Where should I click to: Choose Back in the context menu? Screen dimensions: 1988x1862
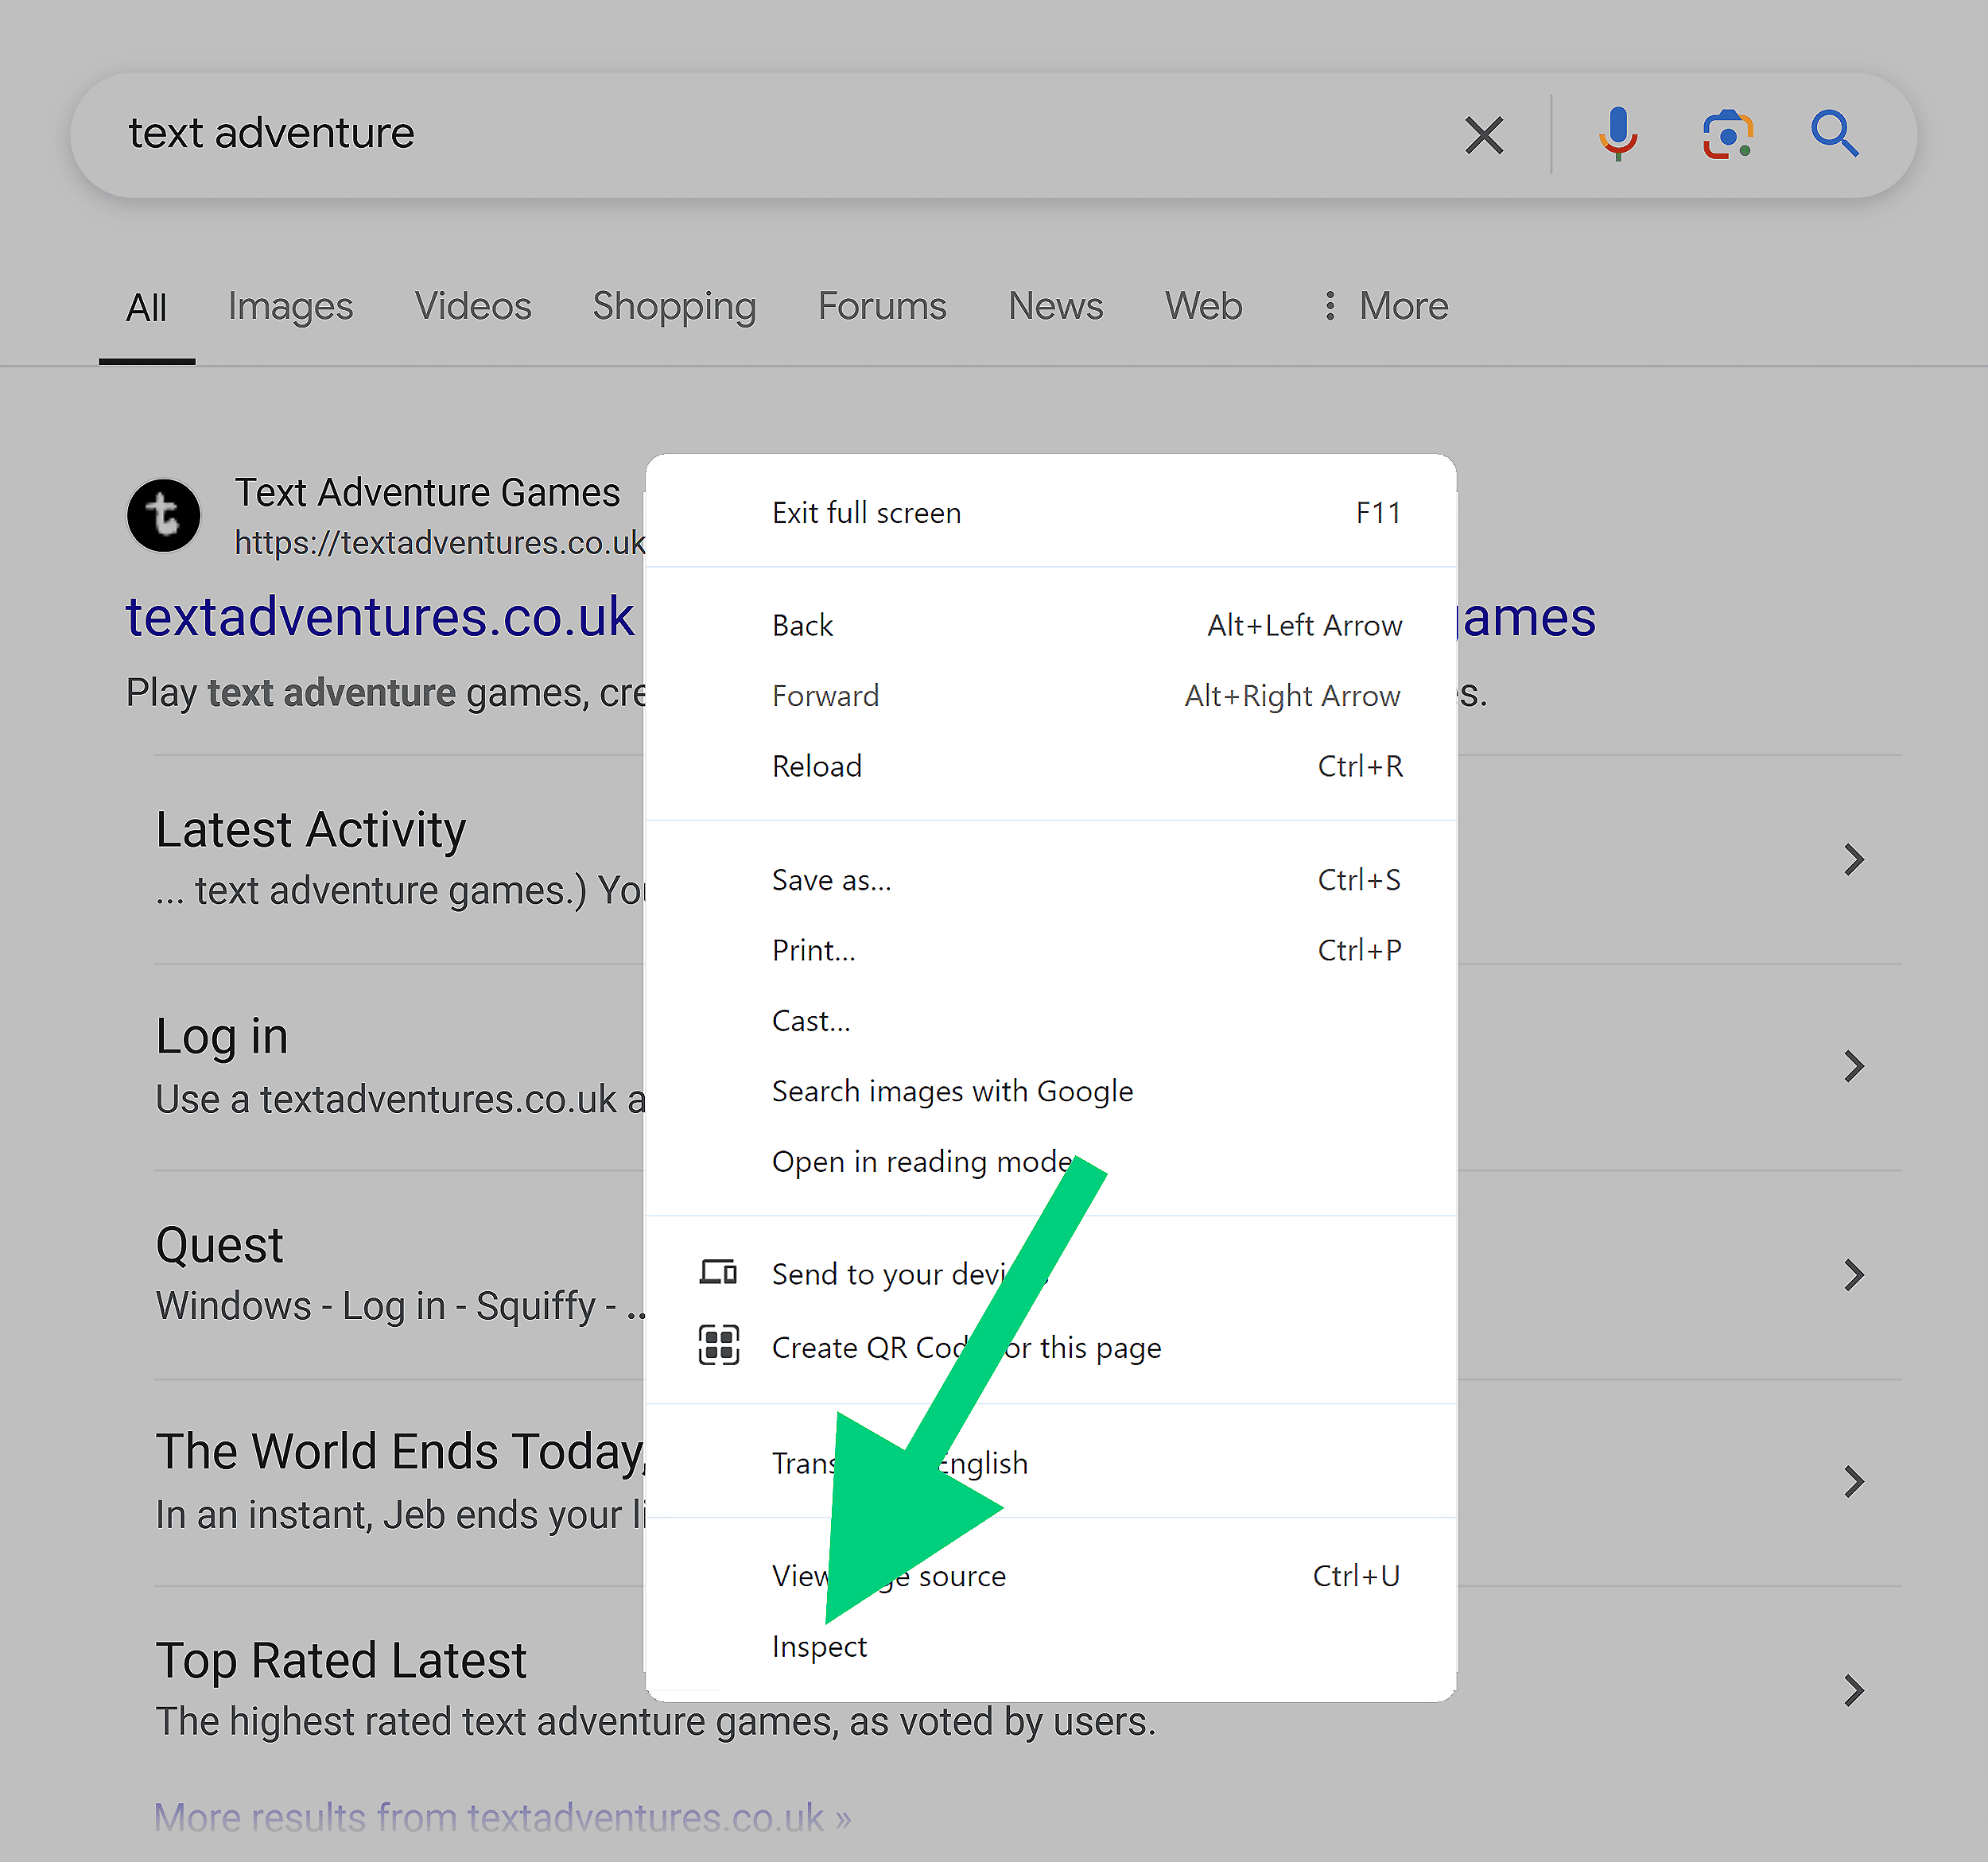click(1051, 625)
